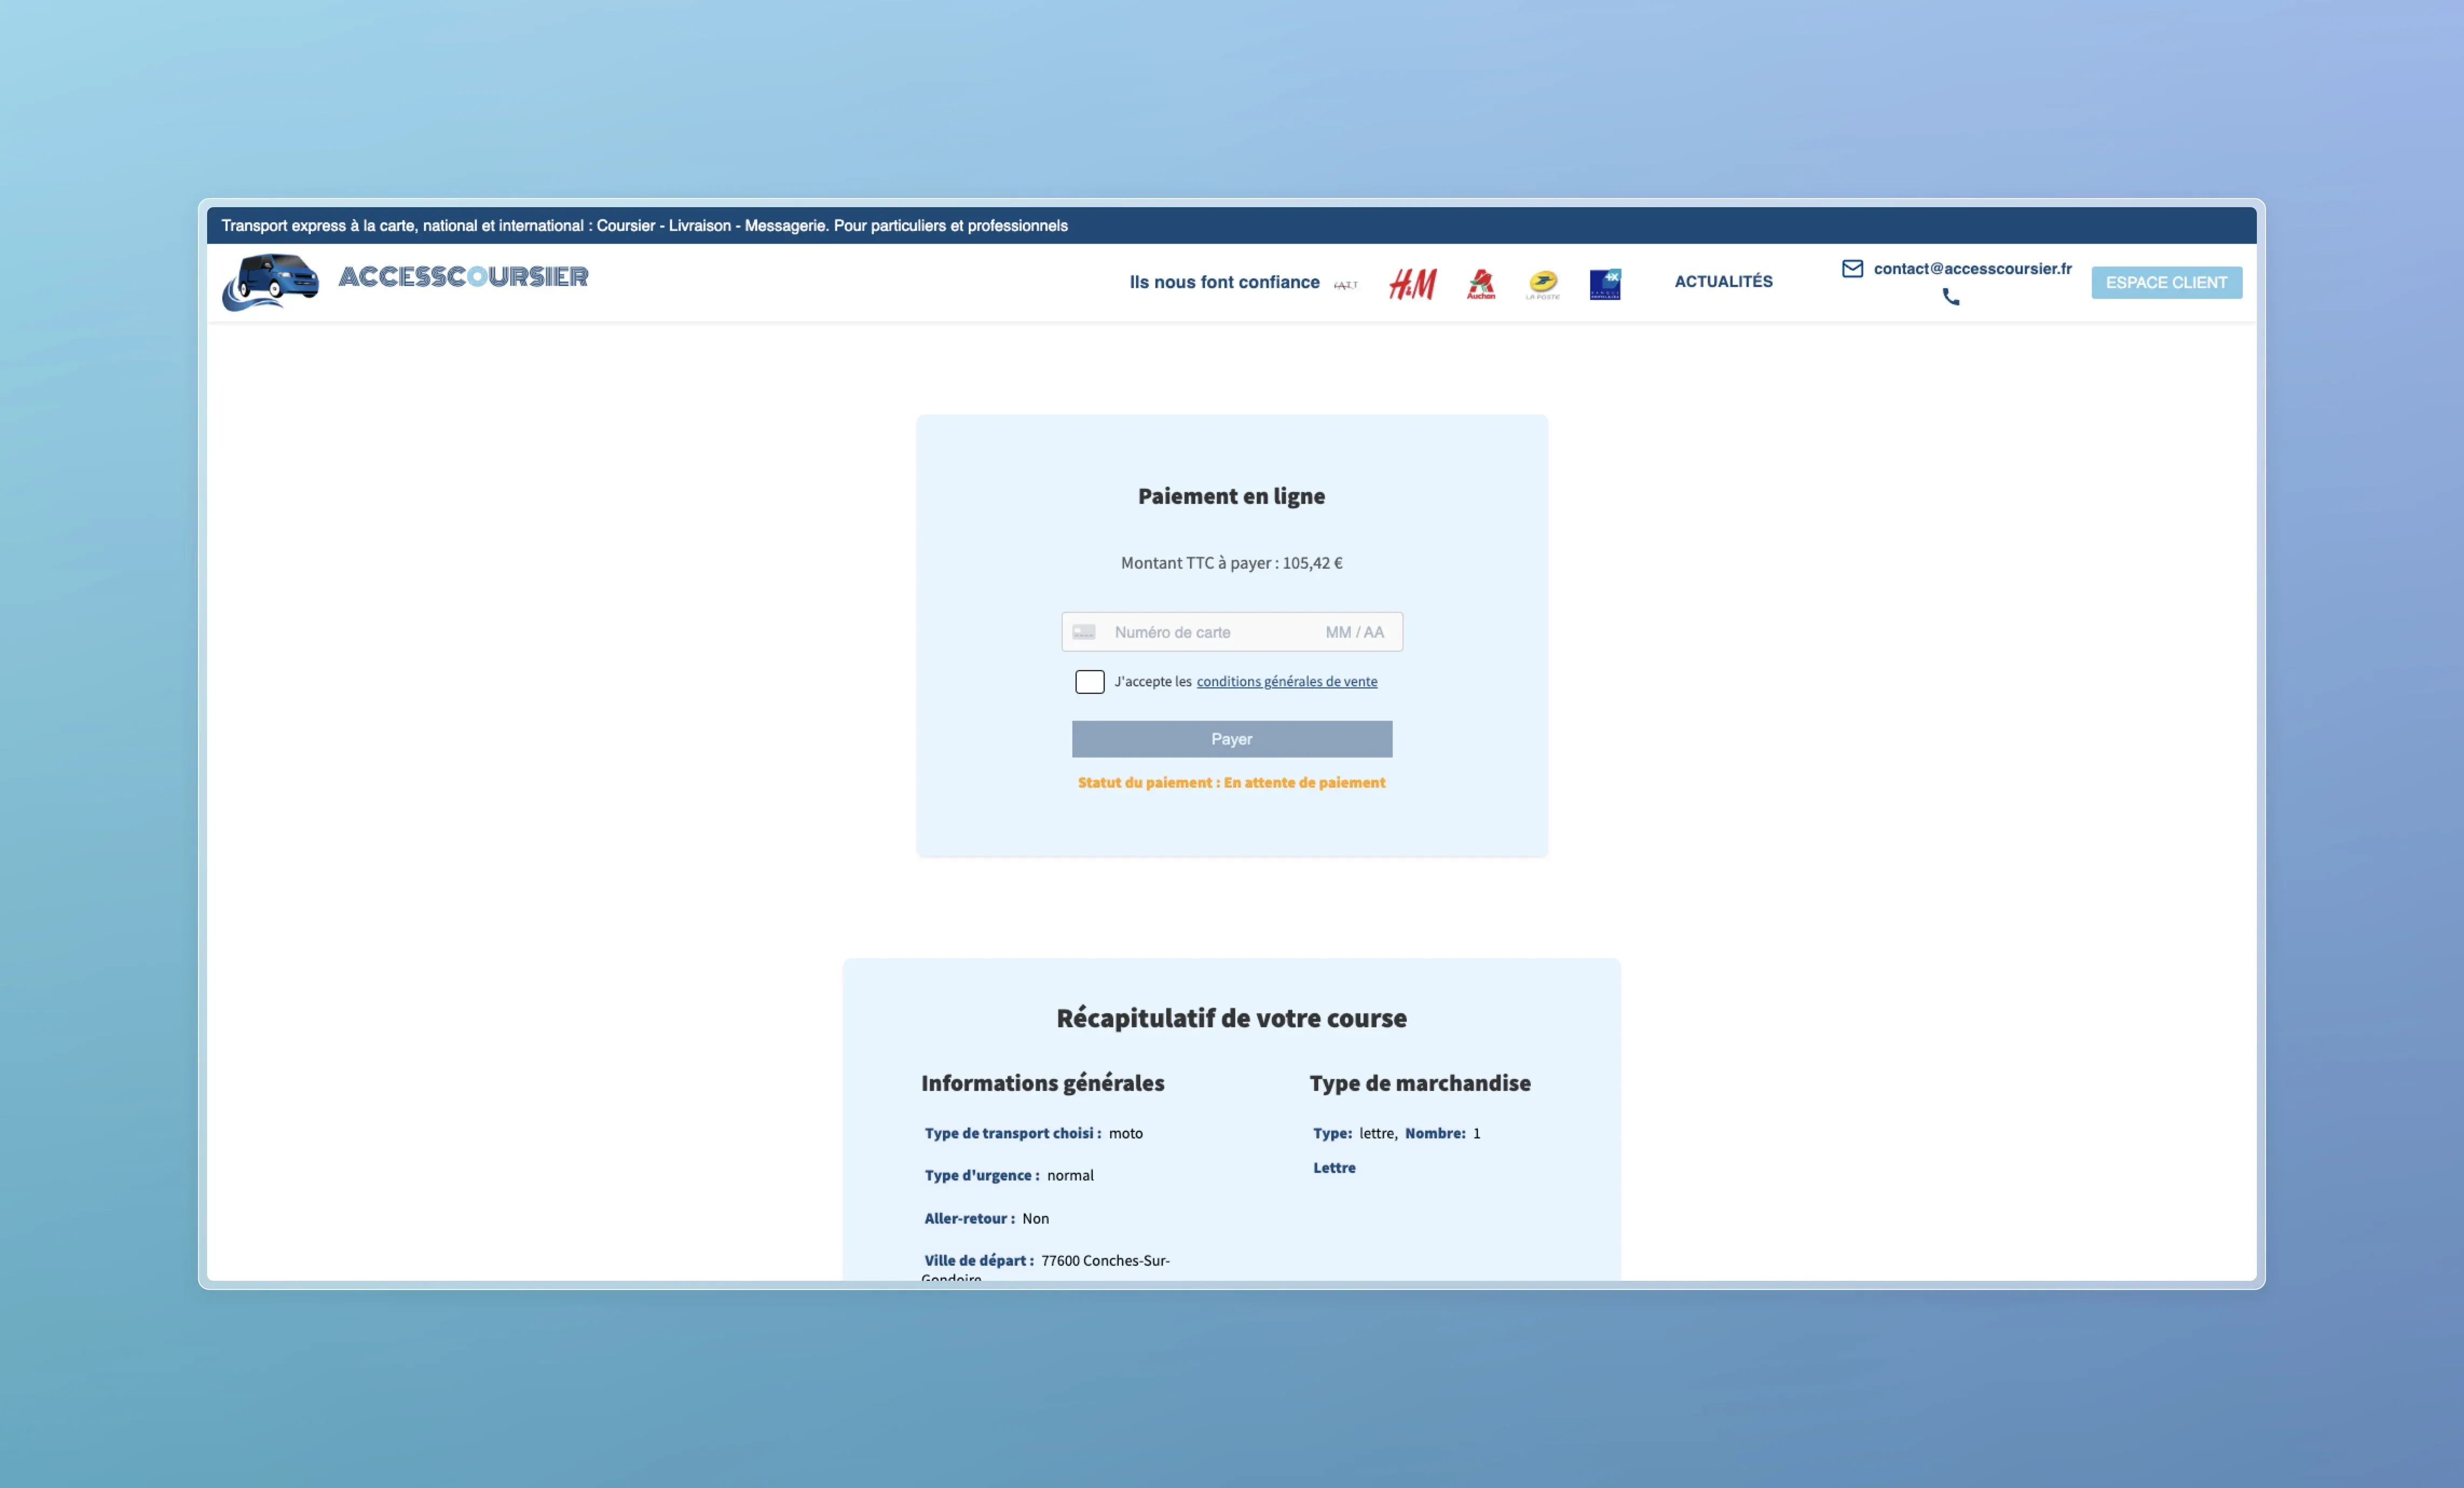Click the credit card icon in field
The image size is (2464, 1488).
(x=1084, y=632)
